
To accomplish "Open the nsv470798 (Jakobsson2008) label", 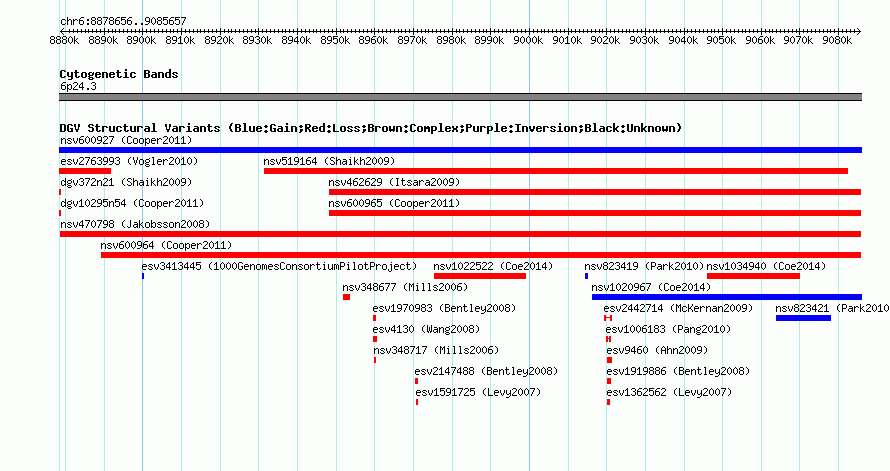I will [x=135, y=224].
